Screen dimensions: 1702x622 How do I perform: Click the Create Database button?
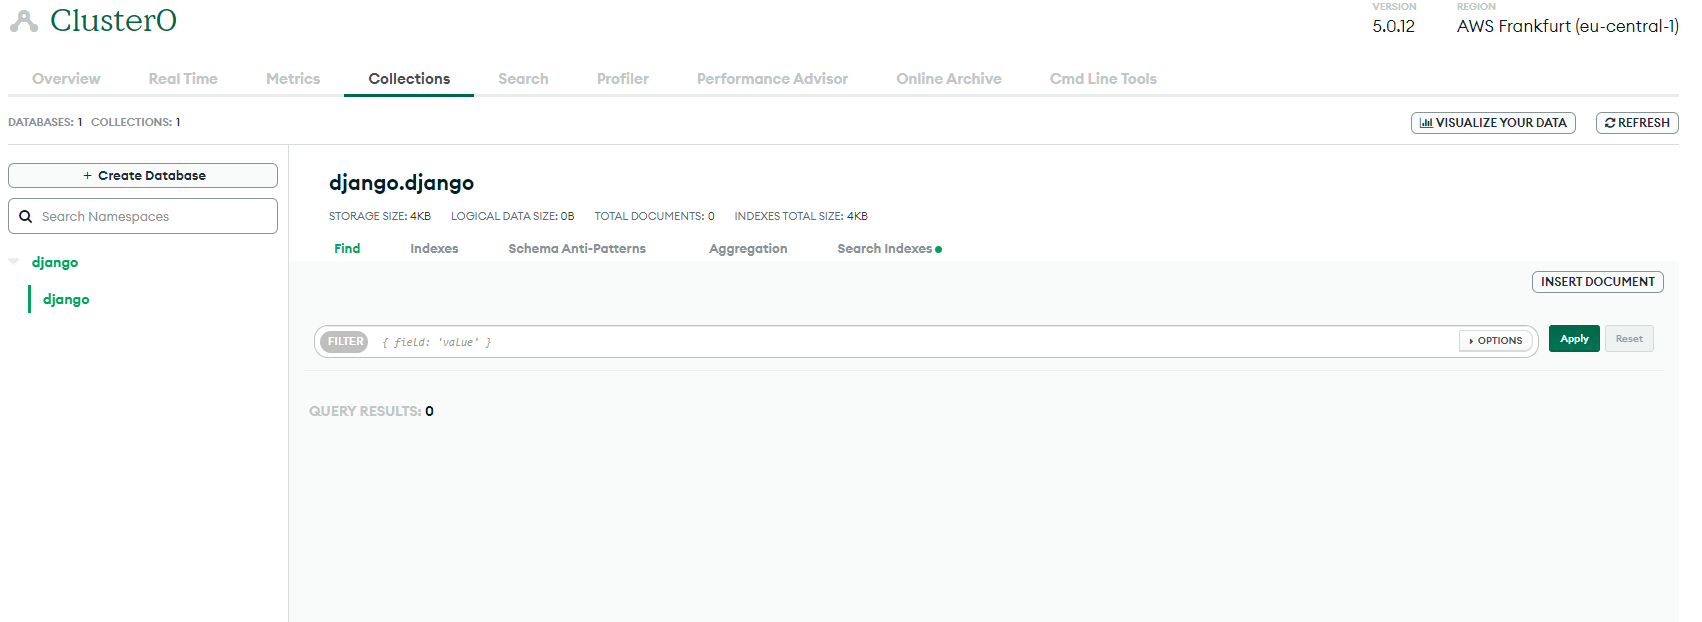click(x=143, y=175)
